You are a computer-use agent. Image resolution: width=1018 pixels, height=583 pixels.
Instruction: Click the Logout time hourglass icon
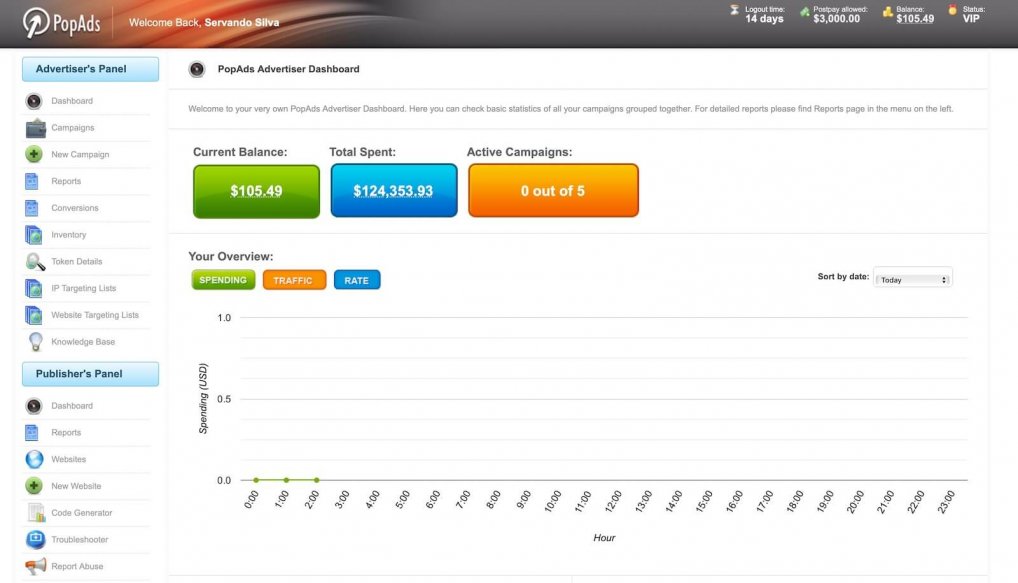[734, 10]
